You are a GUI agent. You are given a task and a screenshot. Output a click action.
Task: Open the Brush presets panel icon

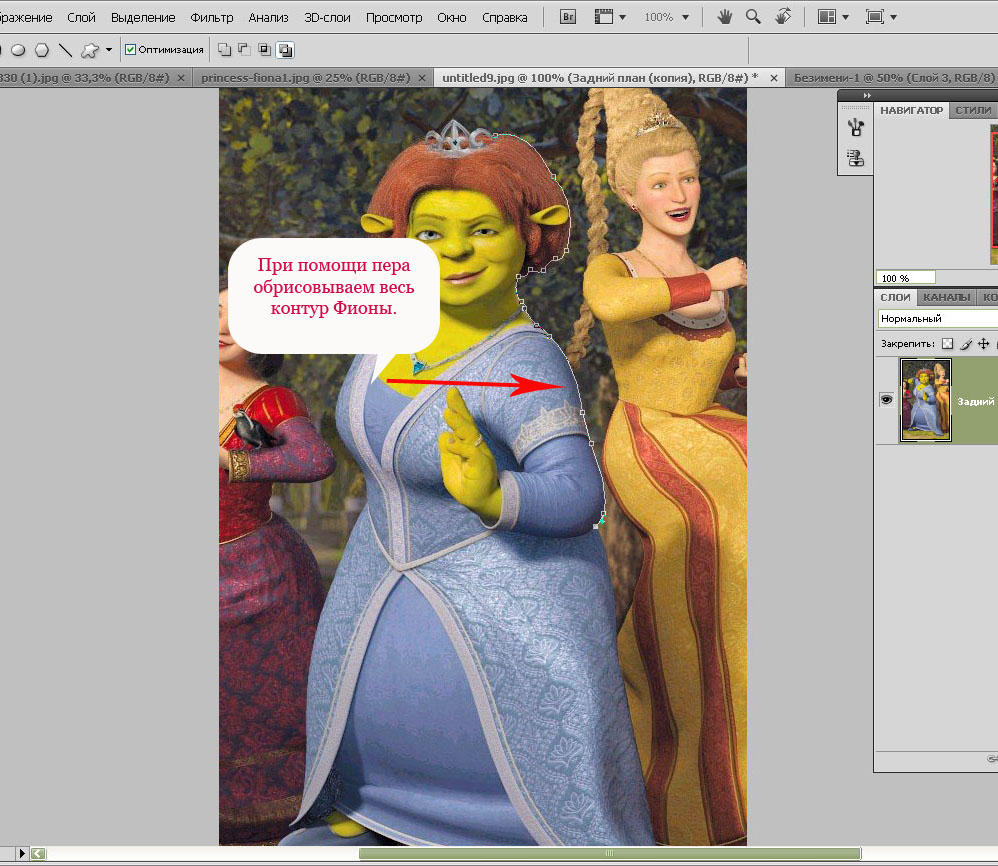(856, 127)
